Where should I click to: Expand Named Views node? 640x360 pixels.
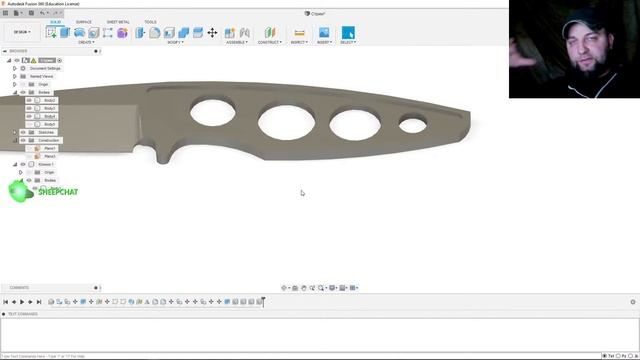(x=15, y=76)
